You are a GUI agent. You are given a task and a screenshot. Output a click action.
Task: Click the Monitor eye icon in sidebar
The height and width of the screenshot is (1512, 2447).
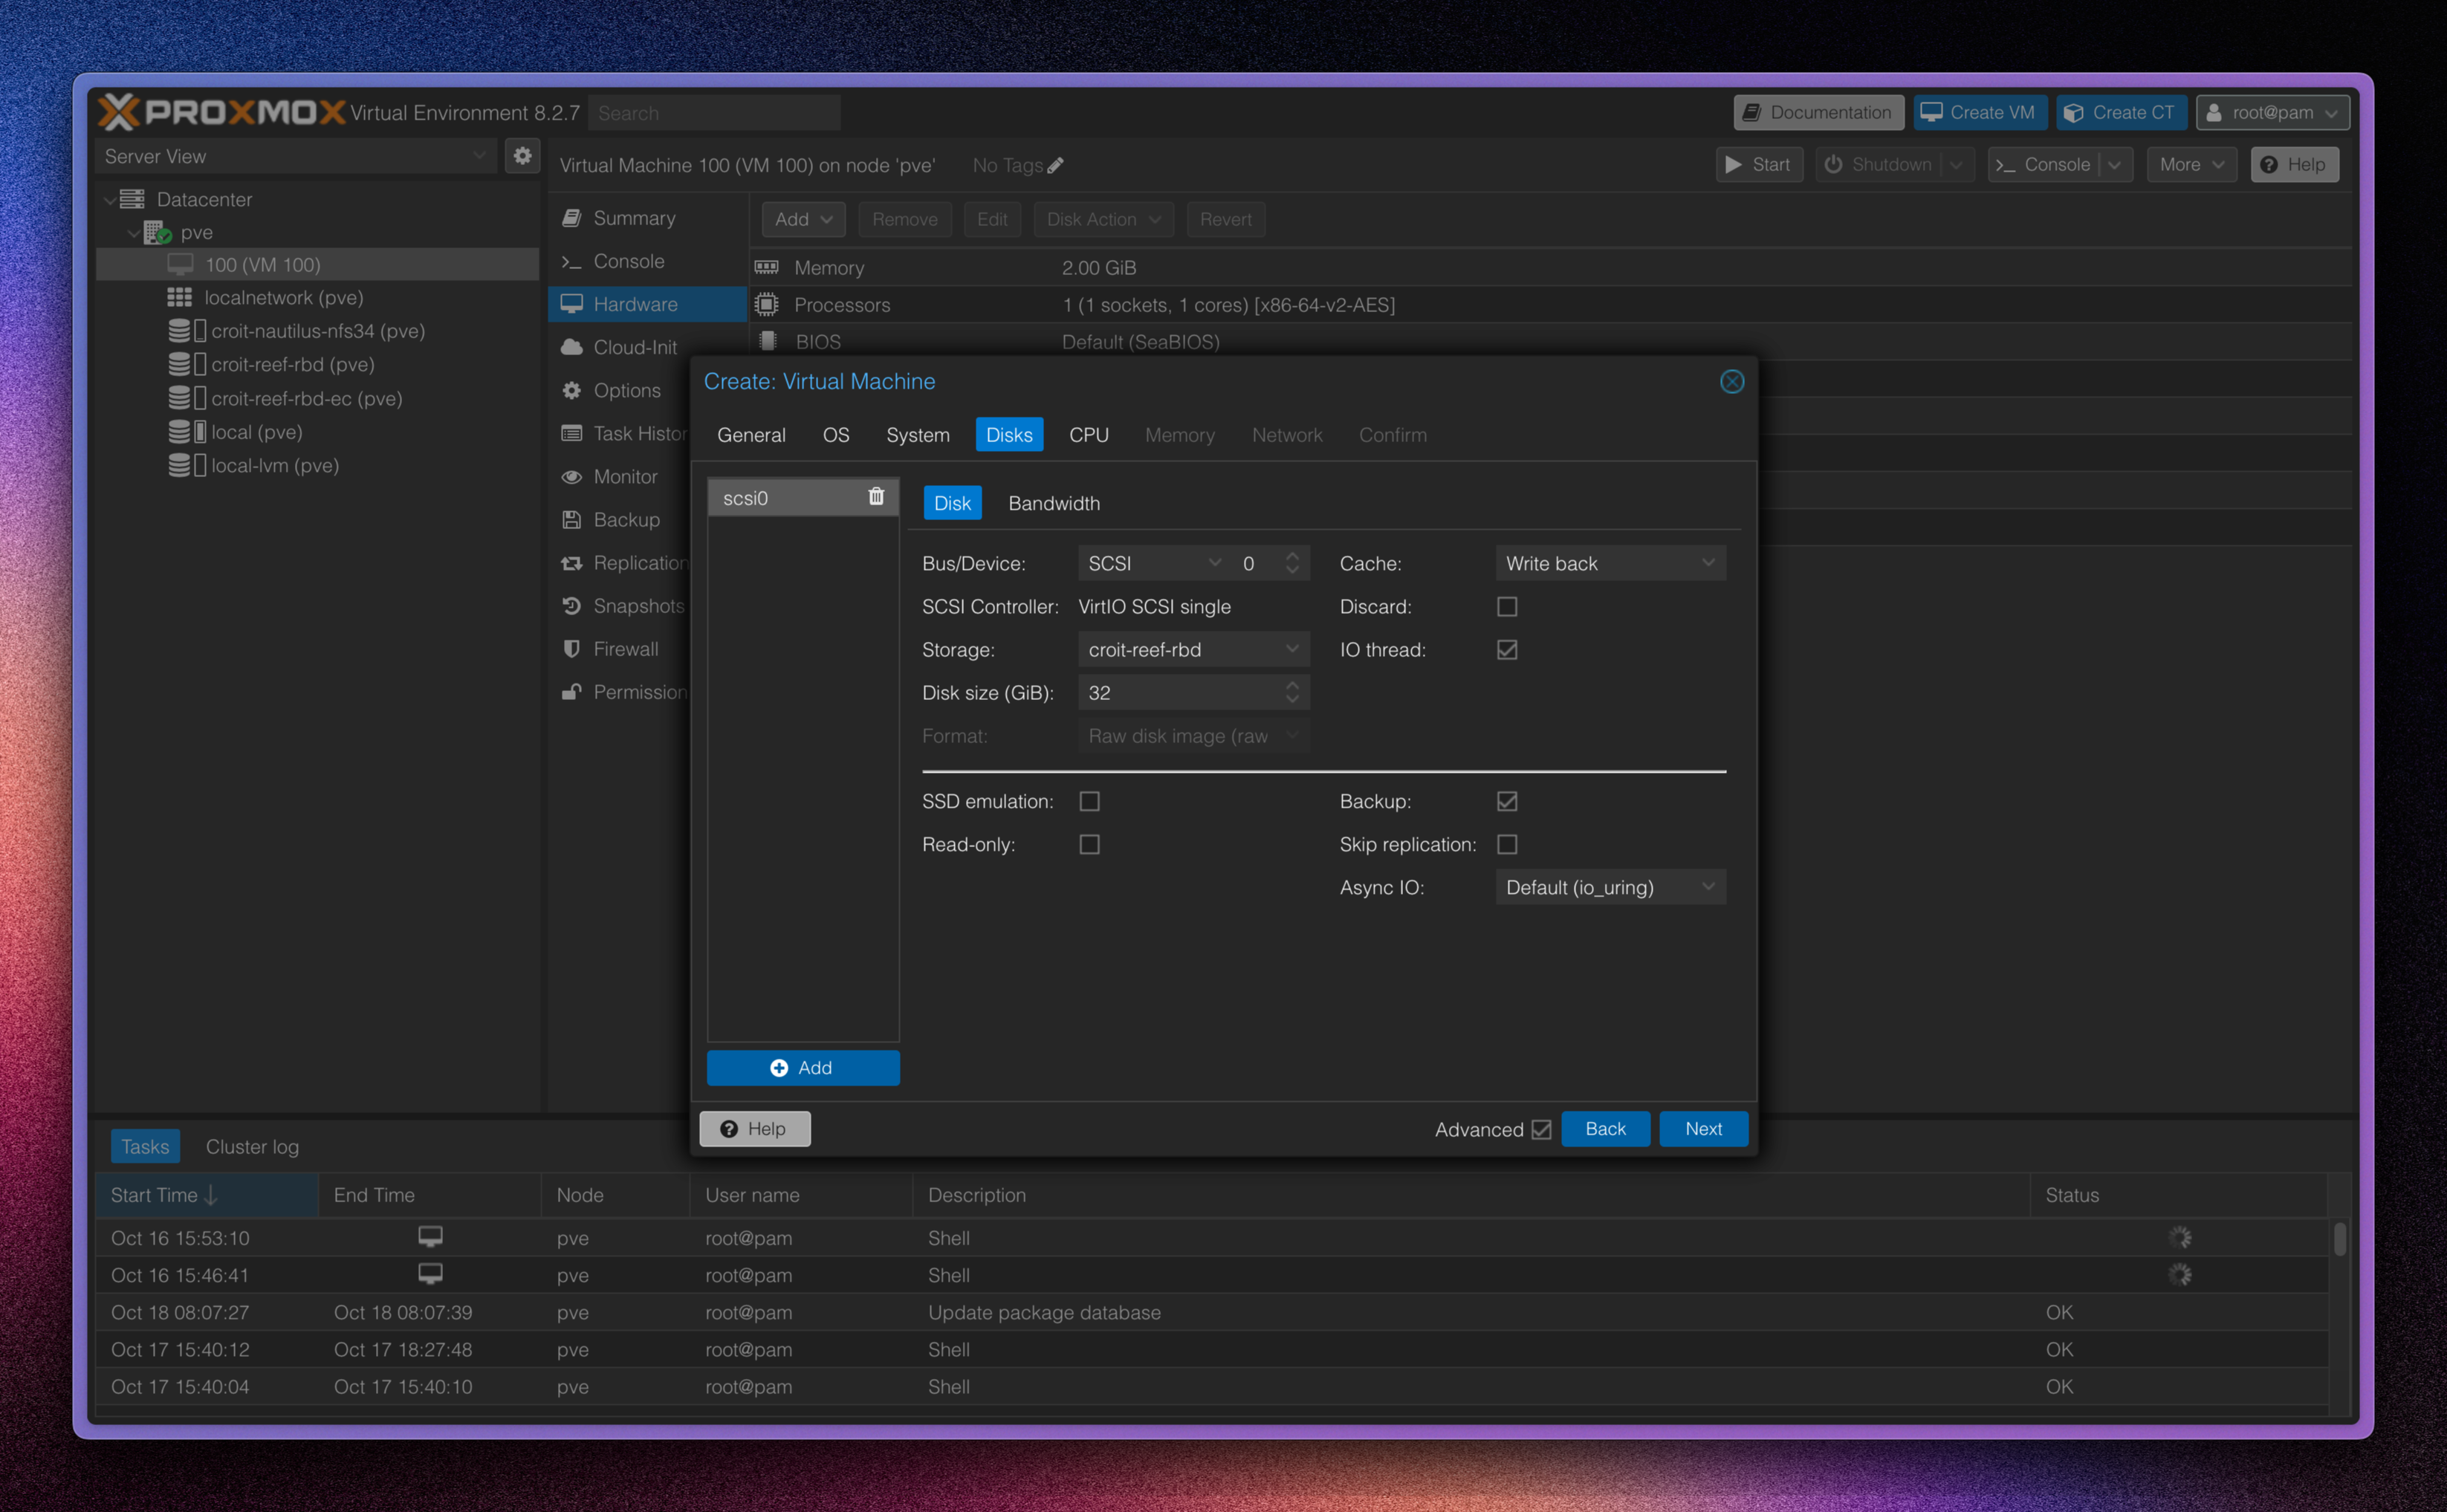coord(571,477)
